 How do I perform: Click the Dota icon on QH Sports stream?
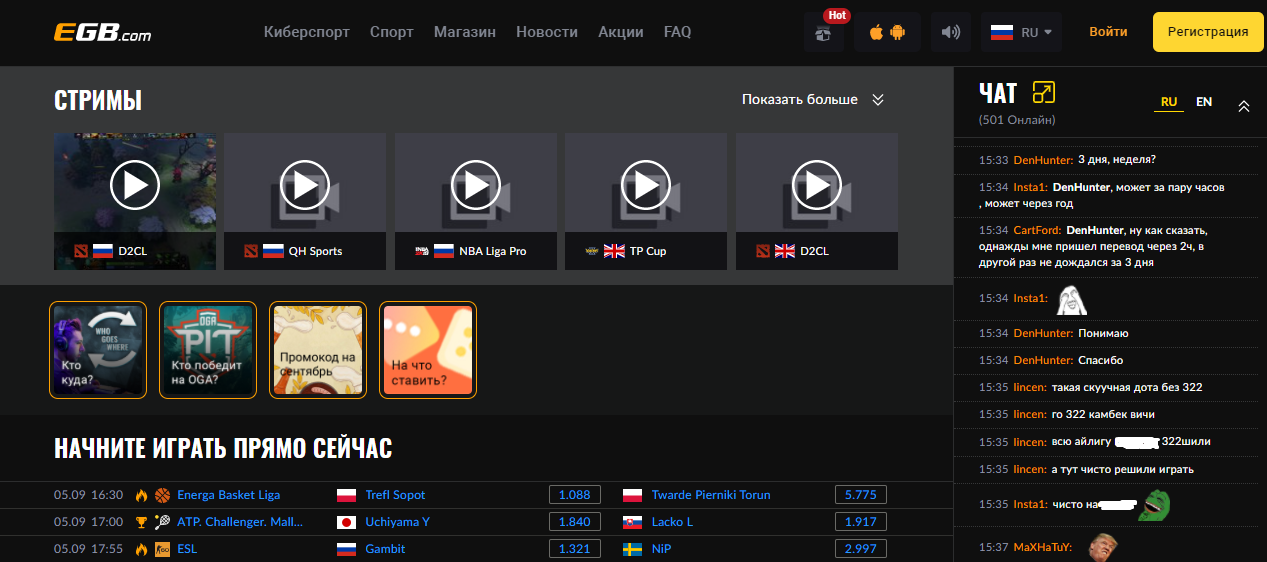pyautogui.click(x=251, y=251)
